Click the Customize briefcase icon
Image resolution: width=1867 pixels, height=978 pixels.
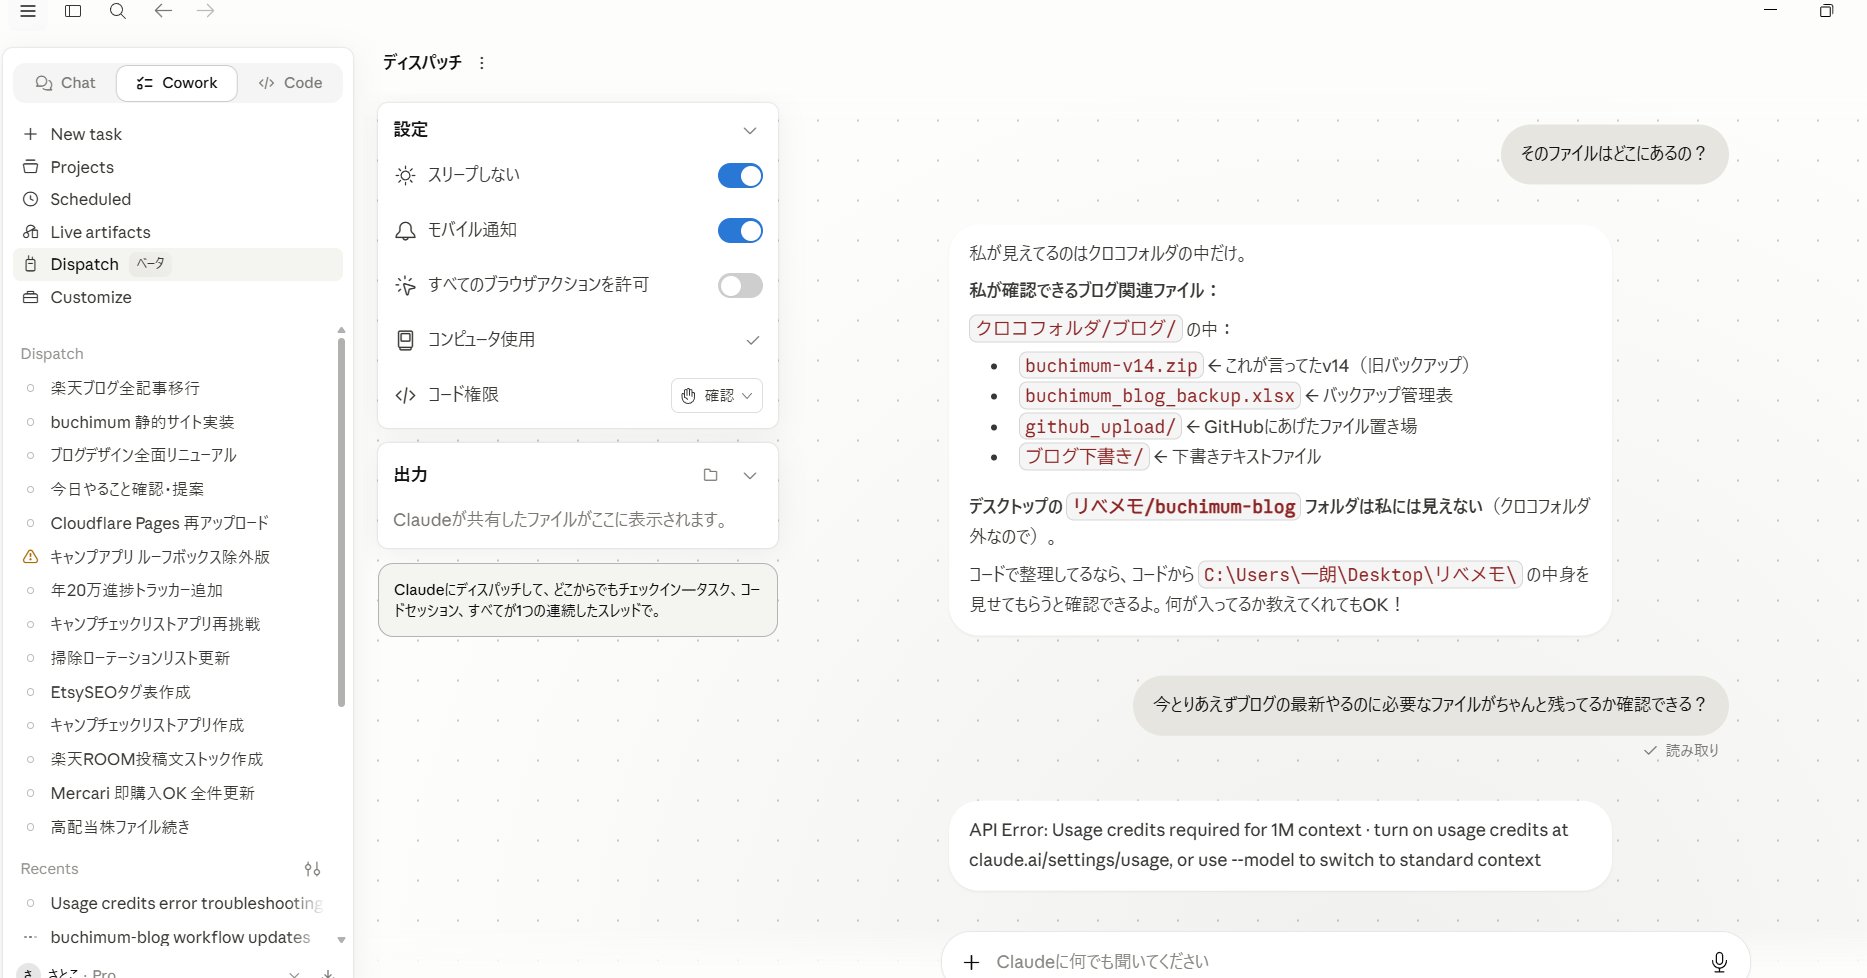pyautogui.click(x=30, y=297)
